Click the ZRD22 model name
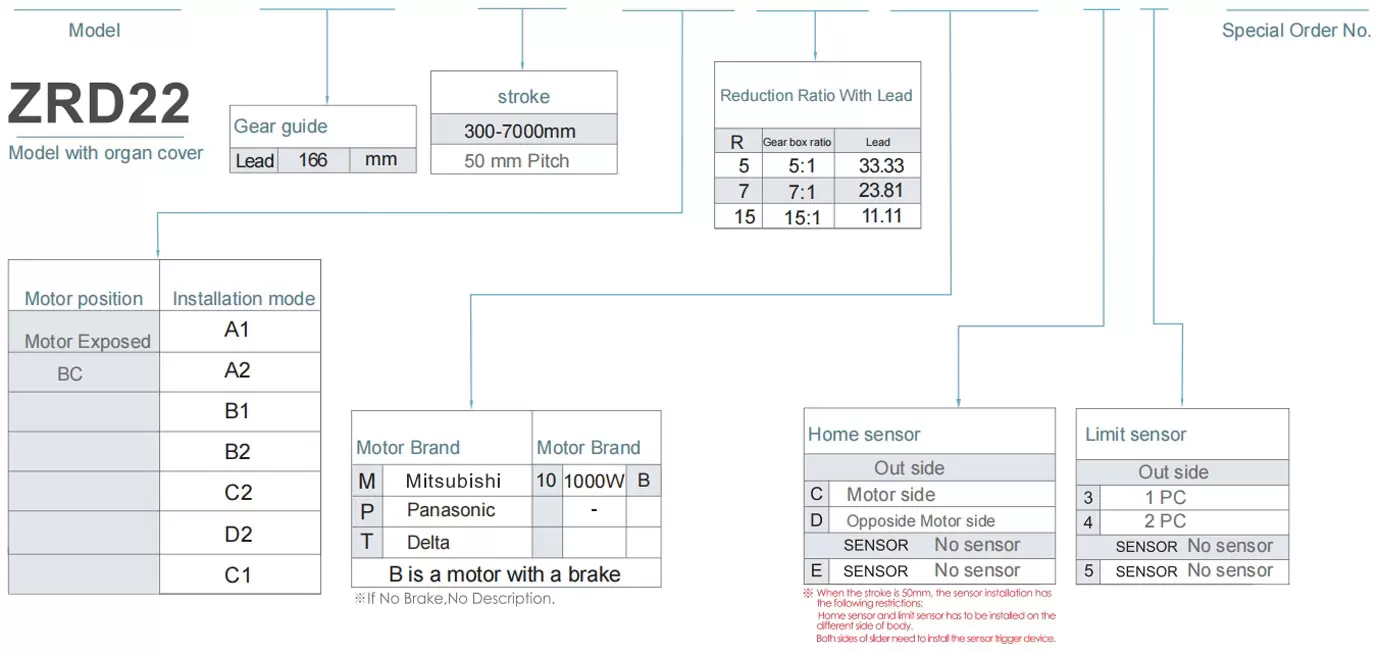This screenshot has height=654, width=1380. pyautogui.click(x=99, y=103)
